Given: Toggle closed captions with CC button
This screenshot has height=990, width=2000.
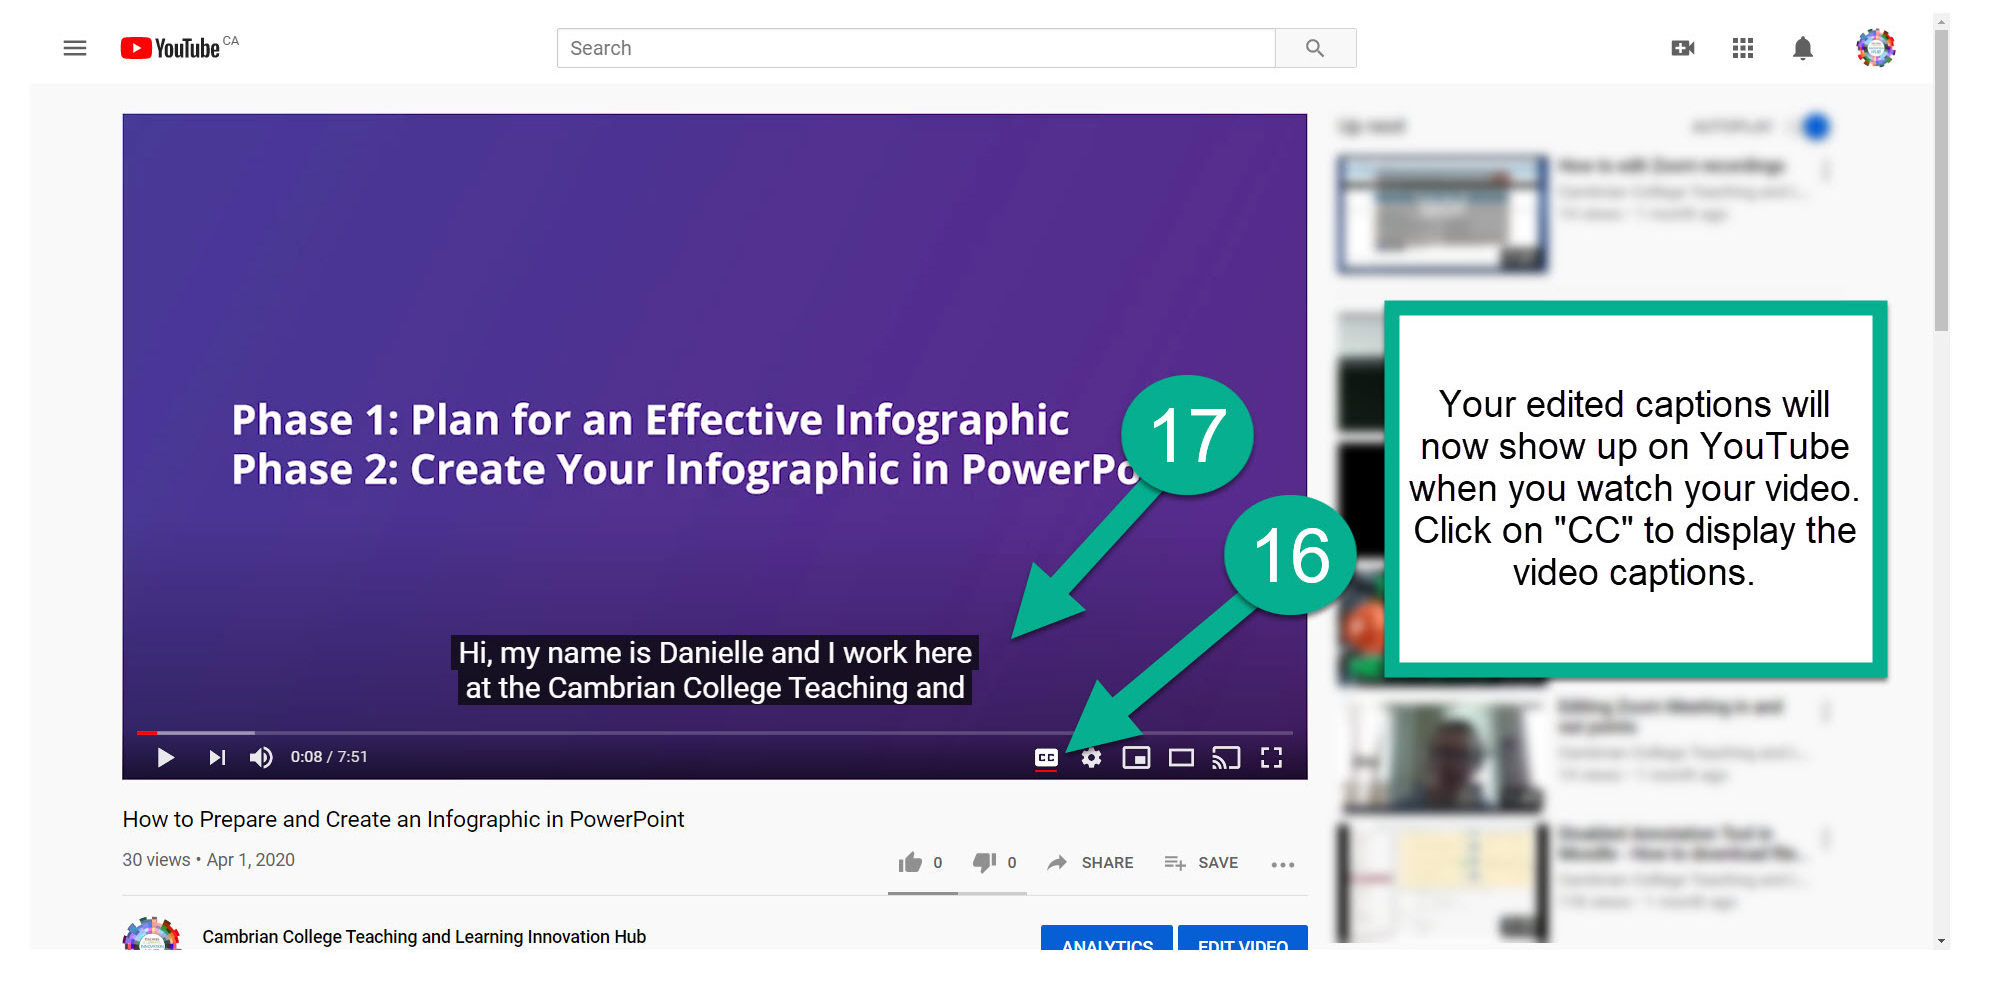Looking at the screenshot, I should click(1046, 758).
